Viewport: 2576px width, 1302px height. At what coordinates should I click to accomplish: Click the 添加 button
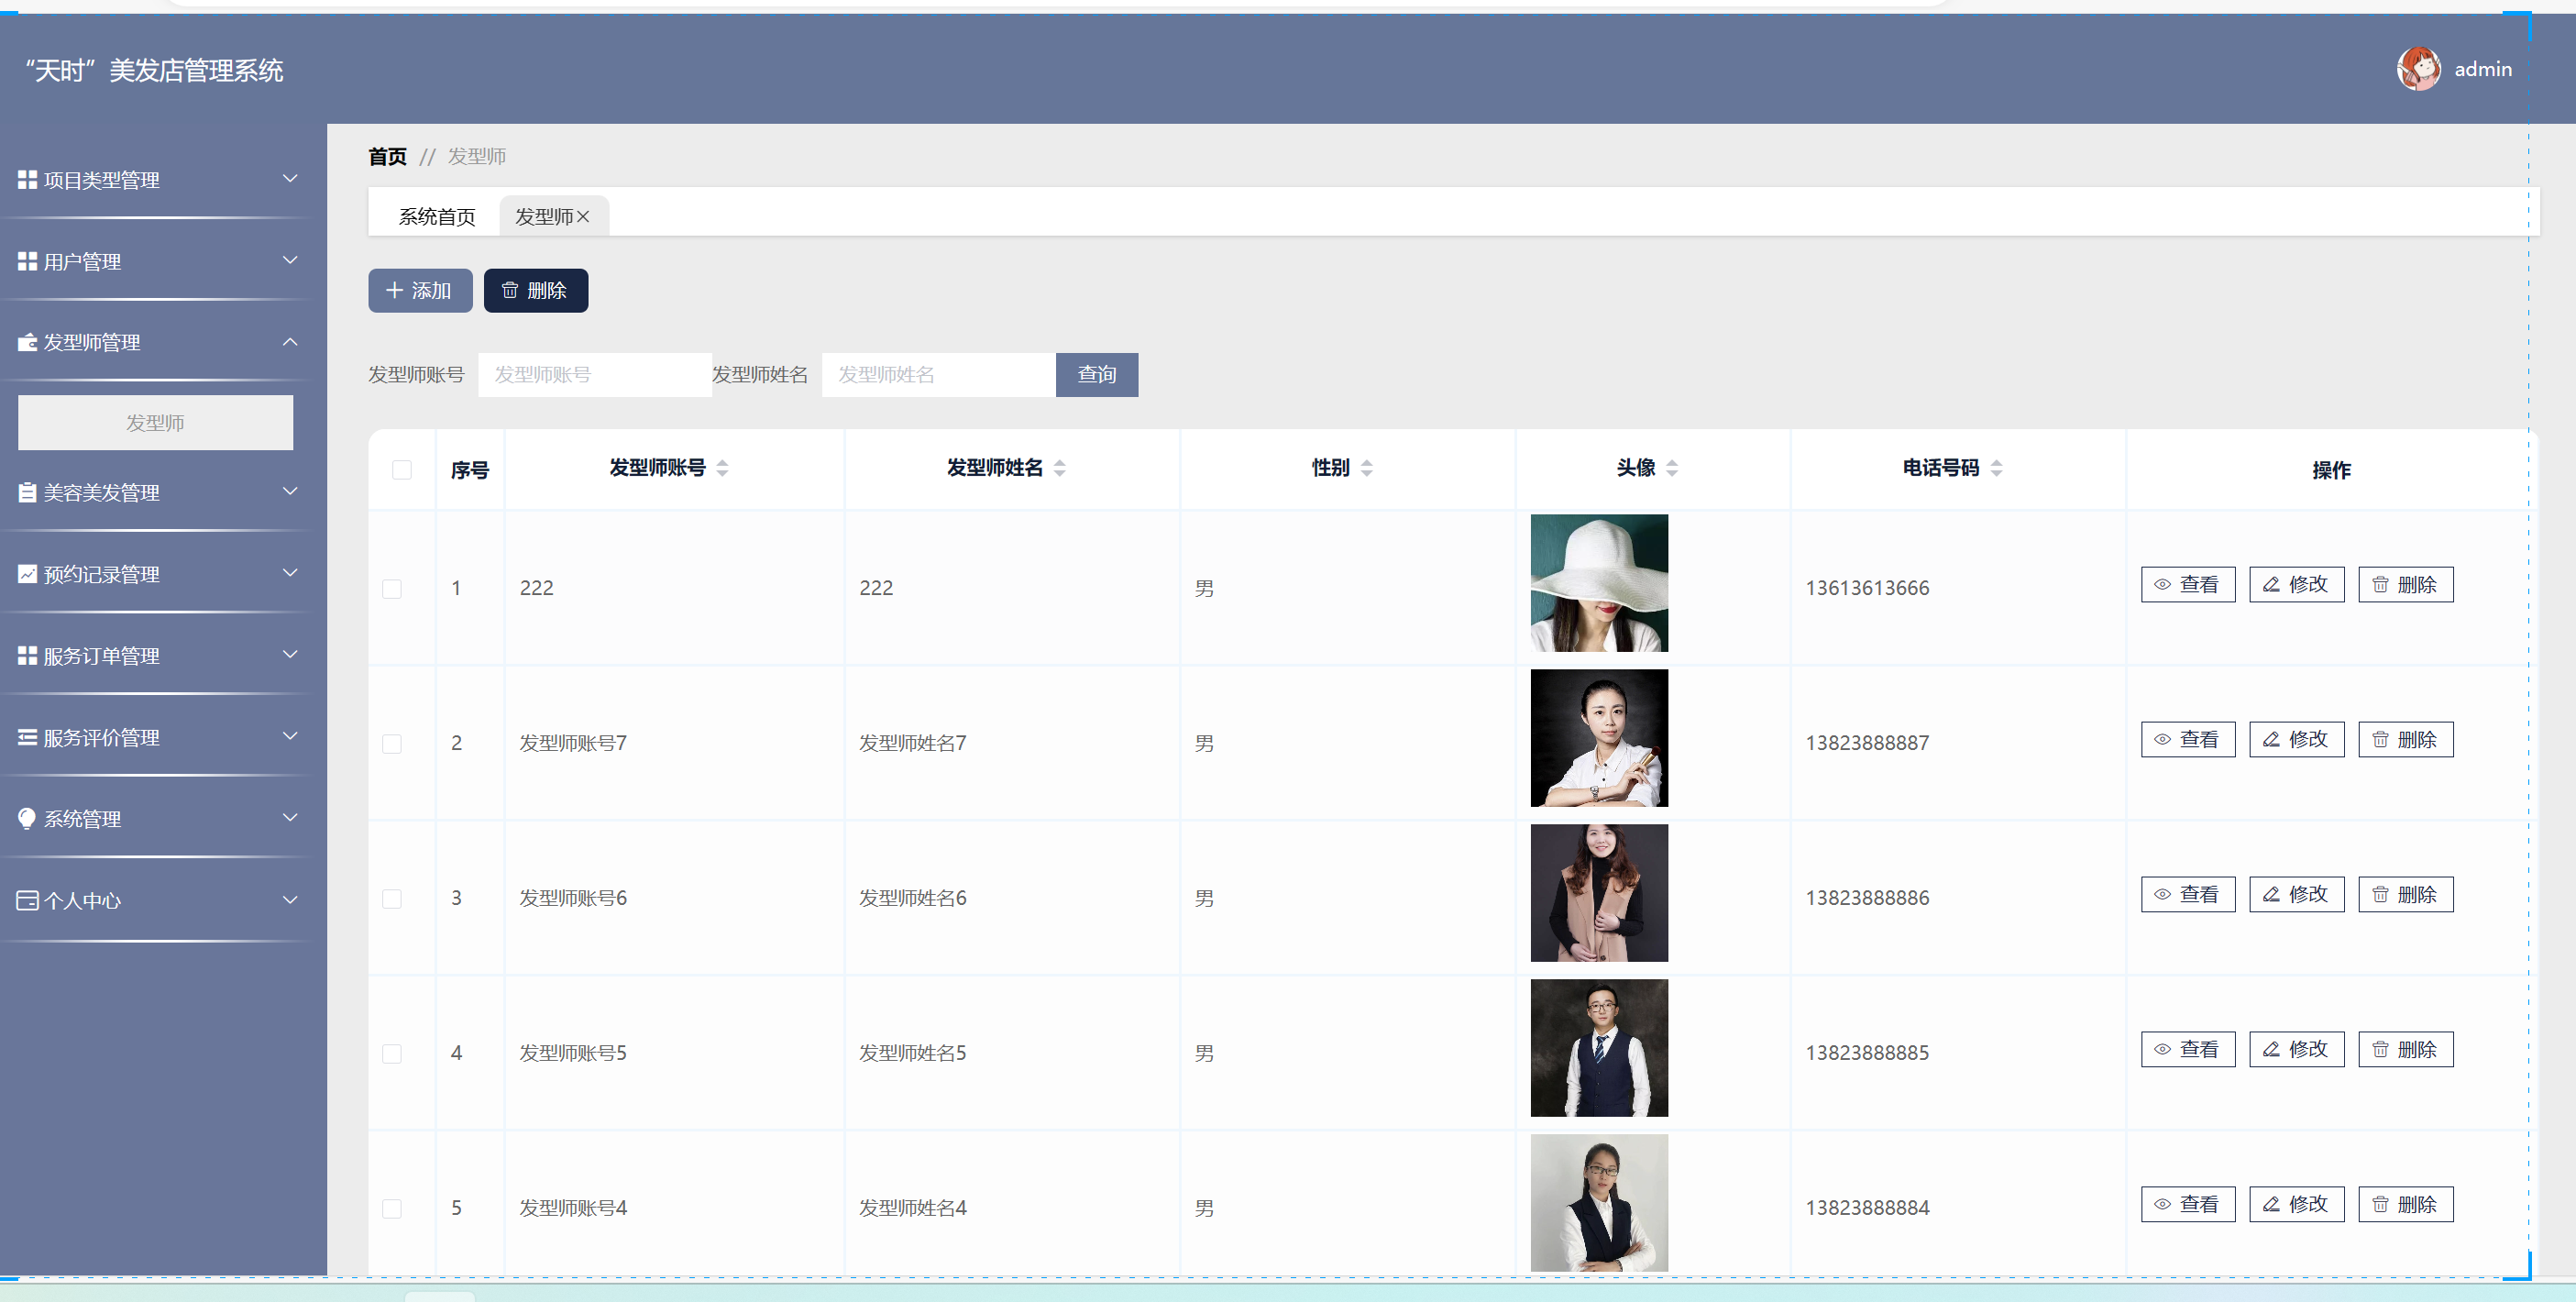(420, 291)
